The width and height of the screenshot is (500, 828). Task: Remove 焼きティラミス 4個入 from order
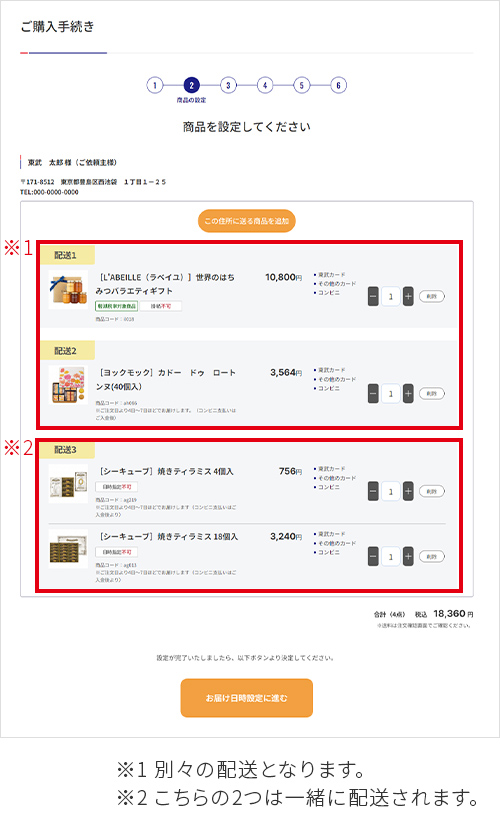tap(432, 492)
